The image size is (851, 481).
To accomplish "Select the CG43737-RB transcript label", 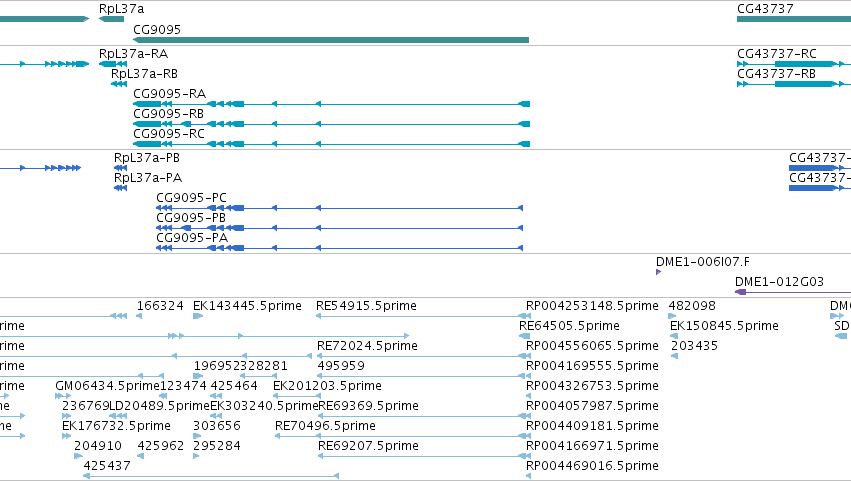I will pyautogui.click(x=776, y=74).
